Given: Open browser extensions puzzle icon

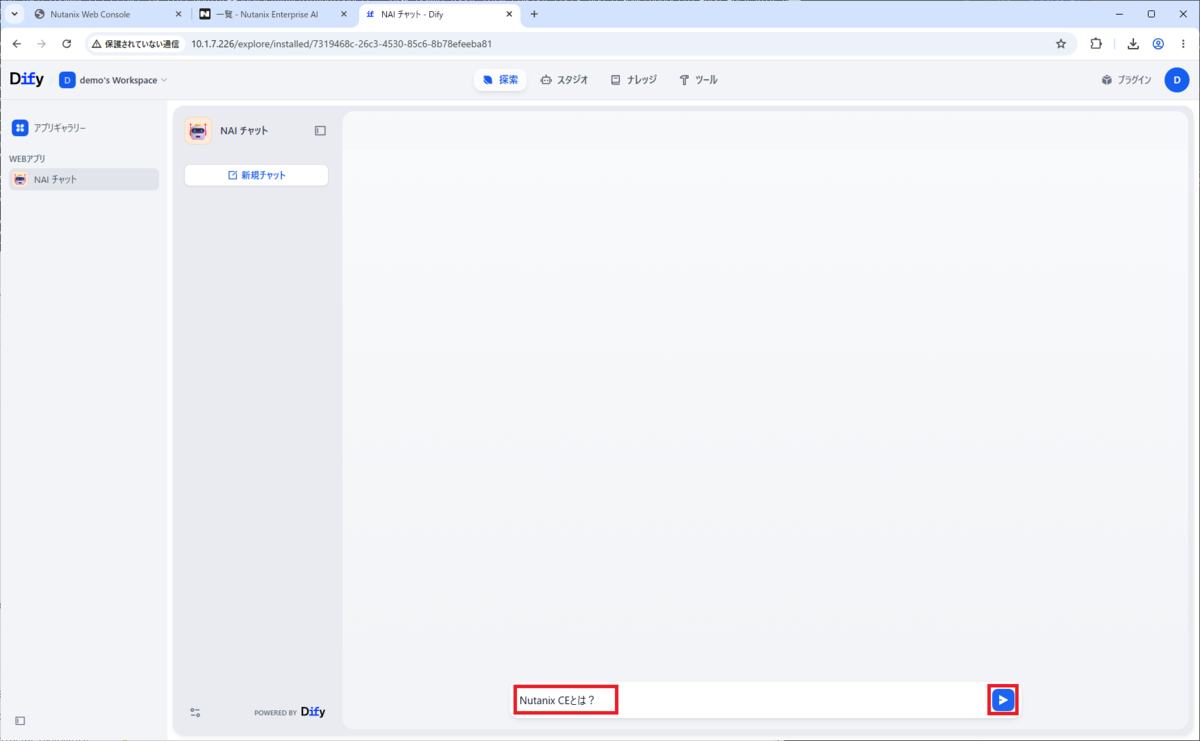Looking at the screenshot, I should 1096,44.
